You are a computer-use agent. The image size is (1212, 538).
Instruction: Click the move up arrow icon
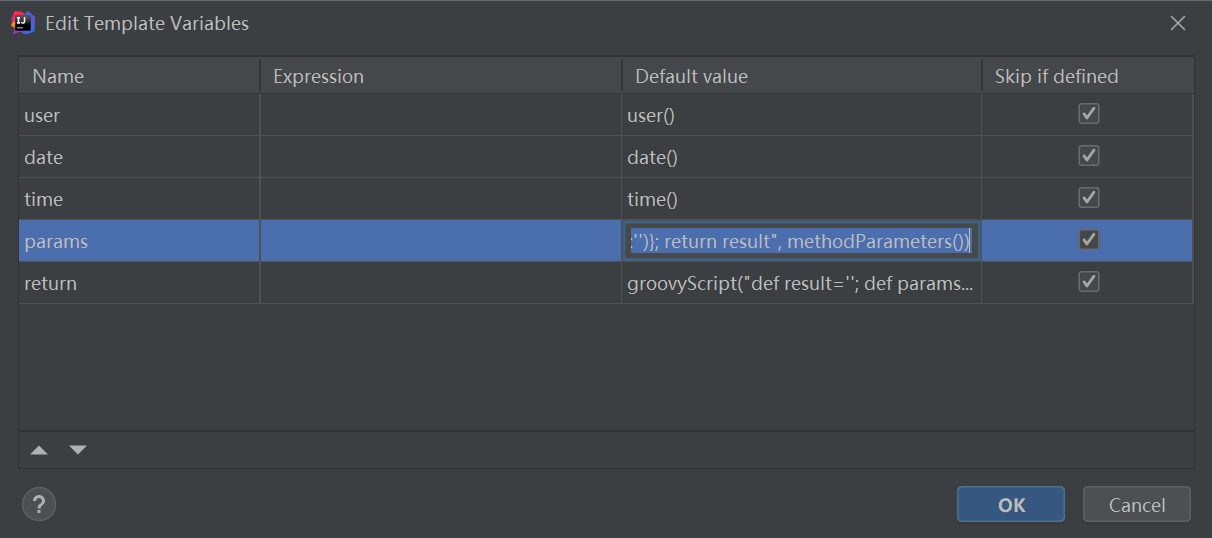click(39, 450)
